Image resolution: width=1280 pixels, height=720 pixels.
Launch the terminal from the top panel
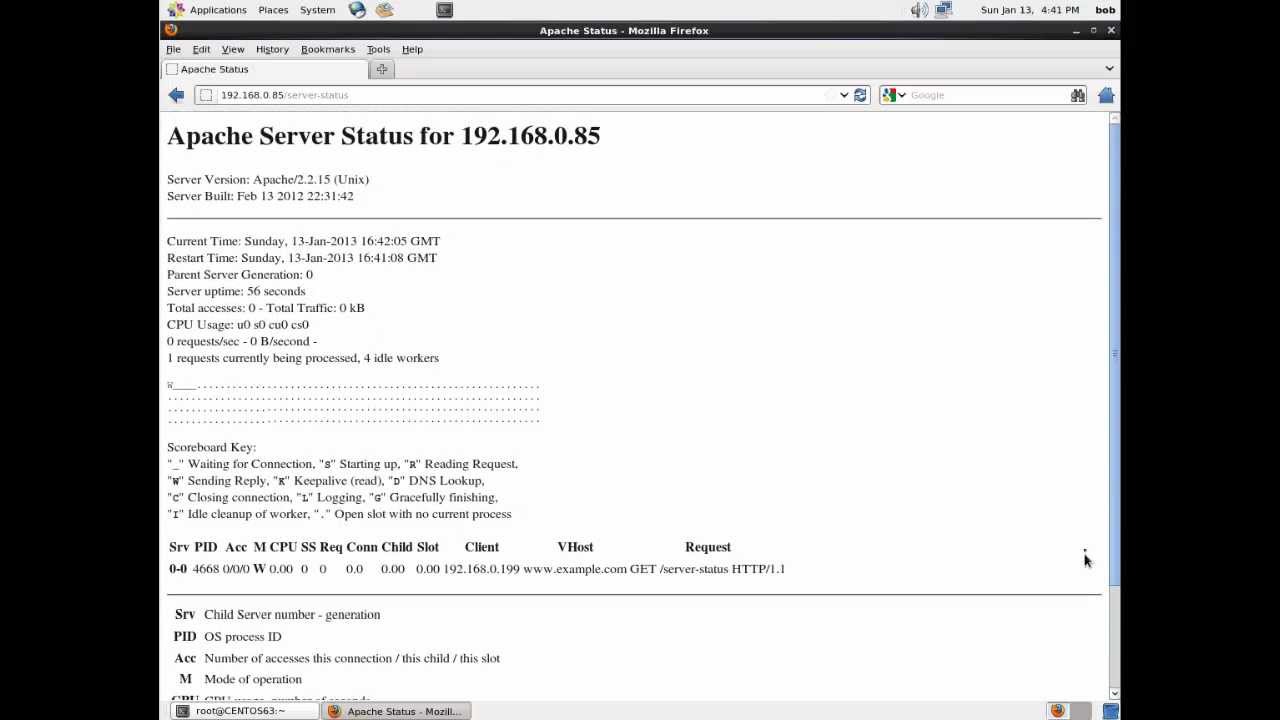point(445,10)
